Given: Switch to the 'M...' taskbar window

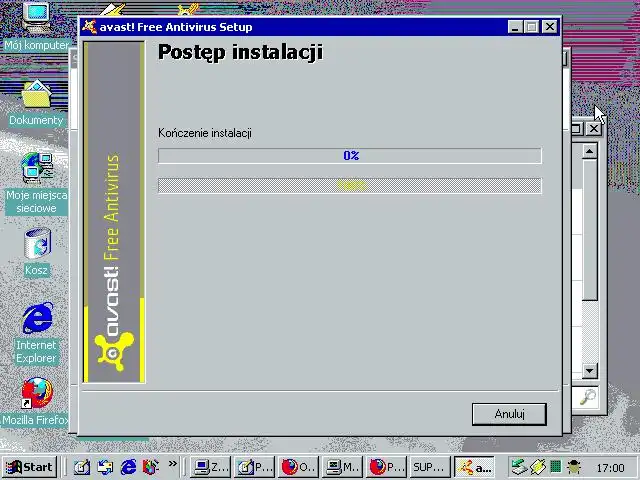Looking at the screenshot, I should tap(343, 467).
